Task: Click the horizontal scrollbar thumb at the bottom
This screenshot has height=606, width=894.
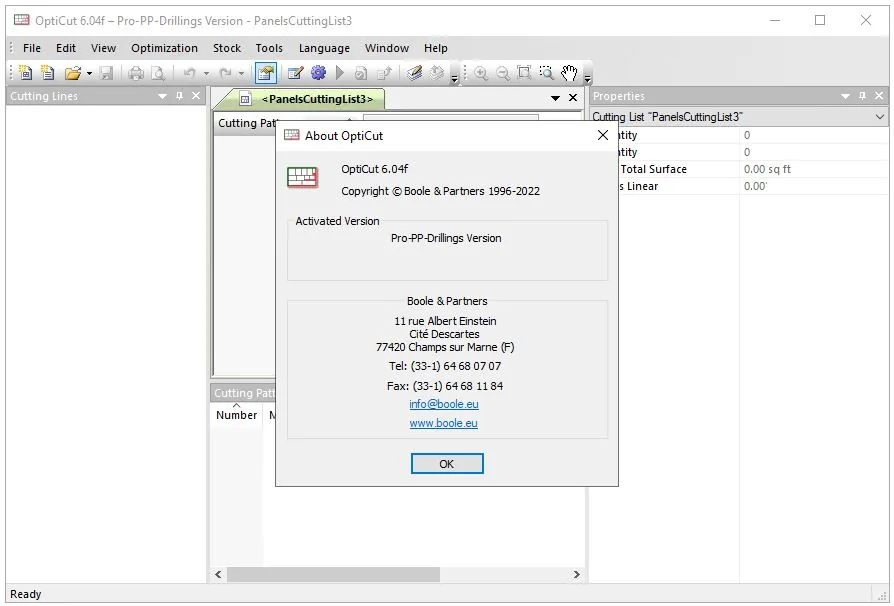Action: 334,574
